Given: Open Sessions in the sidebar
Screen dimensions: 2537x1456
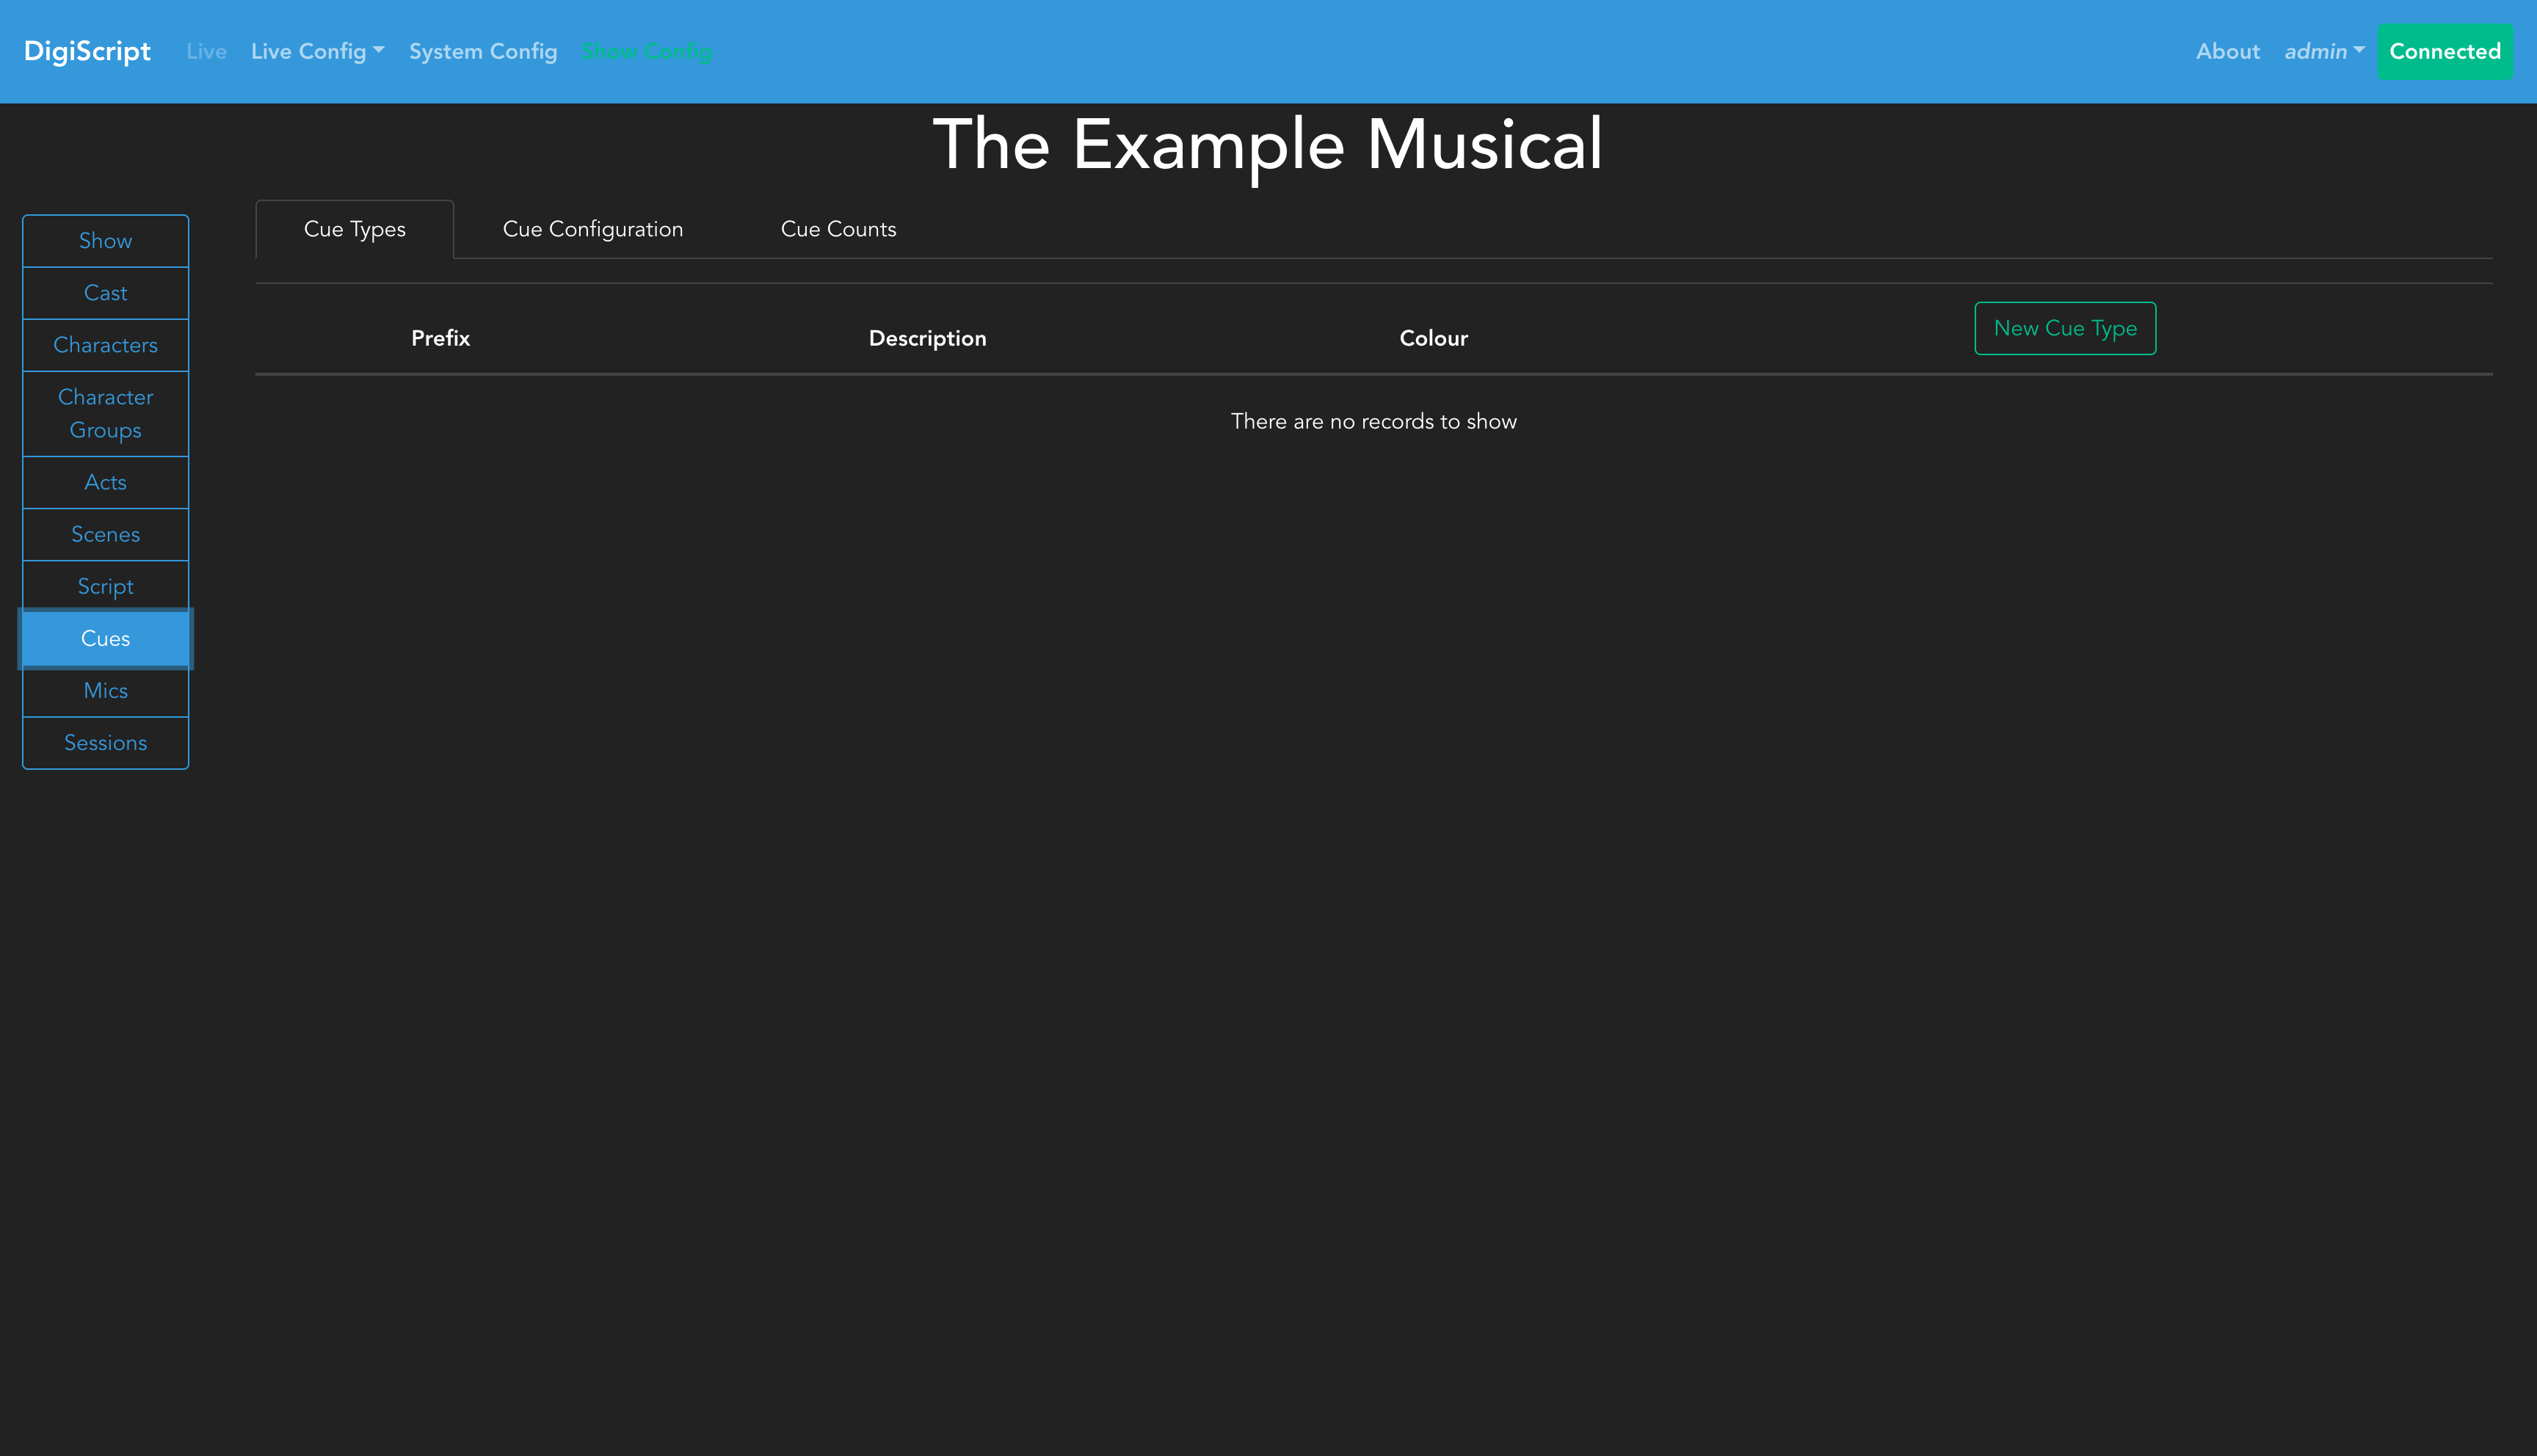Looking at the screenshot, I should coord(105,743).
